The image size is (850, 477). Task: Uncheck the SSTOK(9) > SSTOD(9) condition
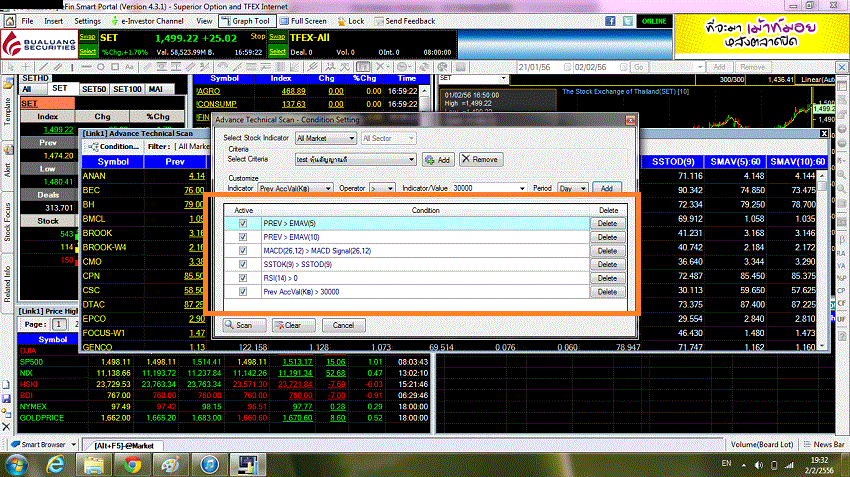click(243, 265)
